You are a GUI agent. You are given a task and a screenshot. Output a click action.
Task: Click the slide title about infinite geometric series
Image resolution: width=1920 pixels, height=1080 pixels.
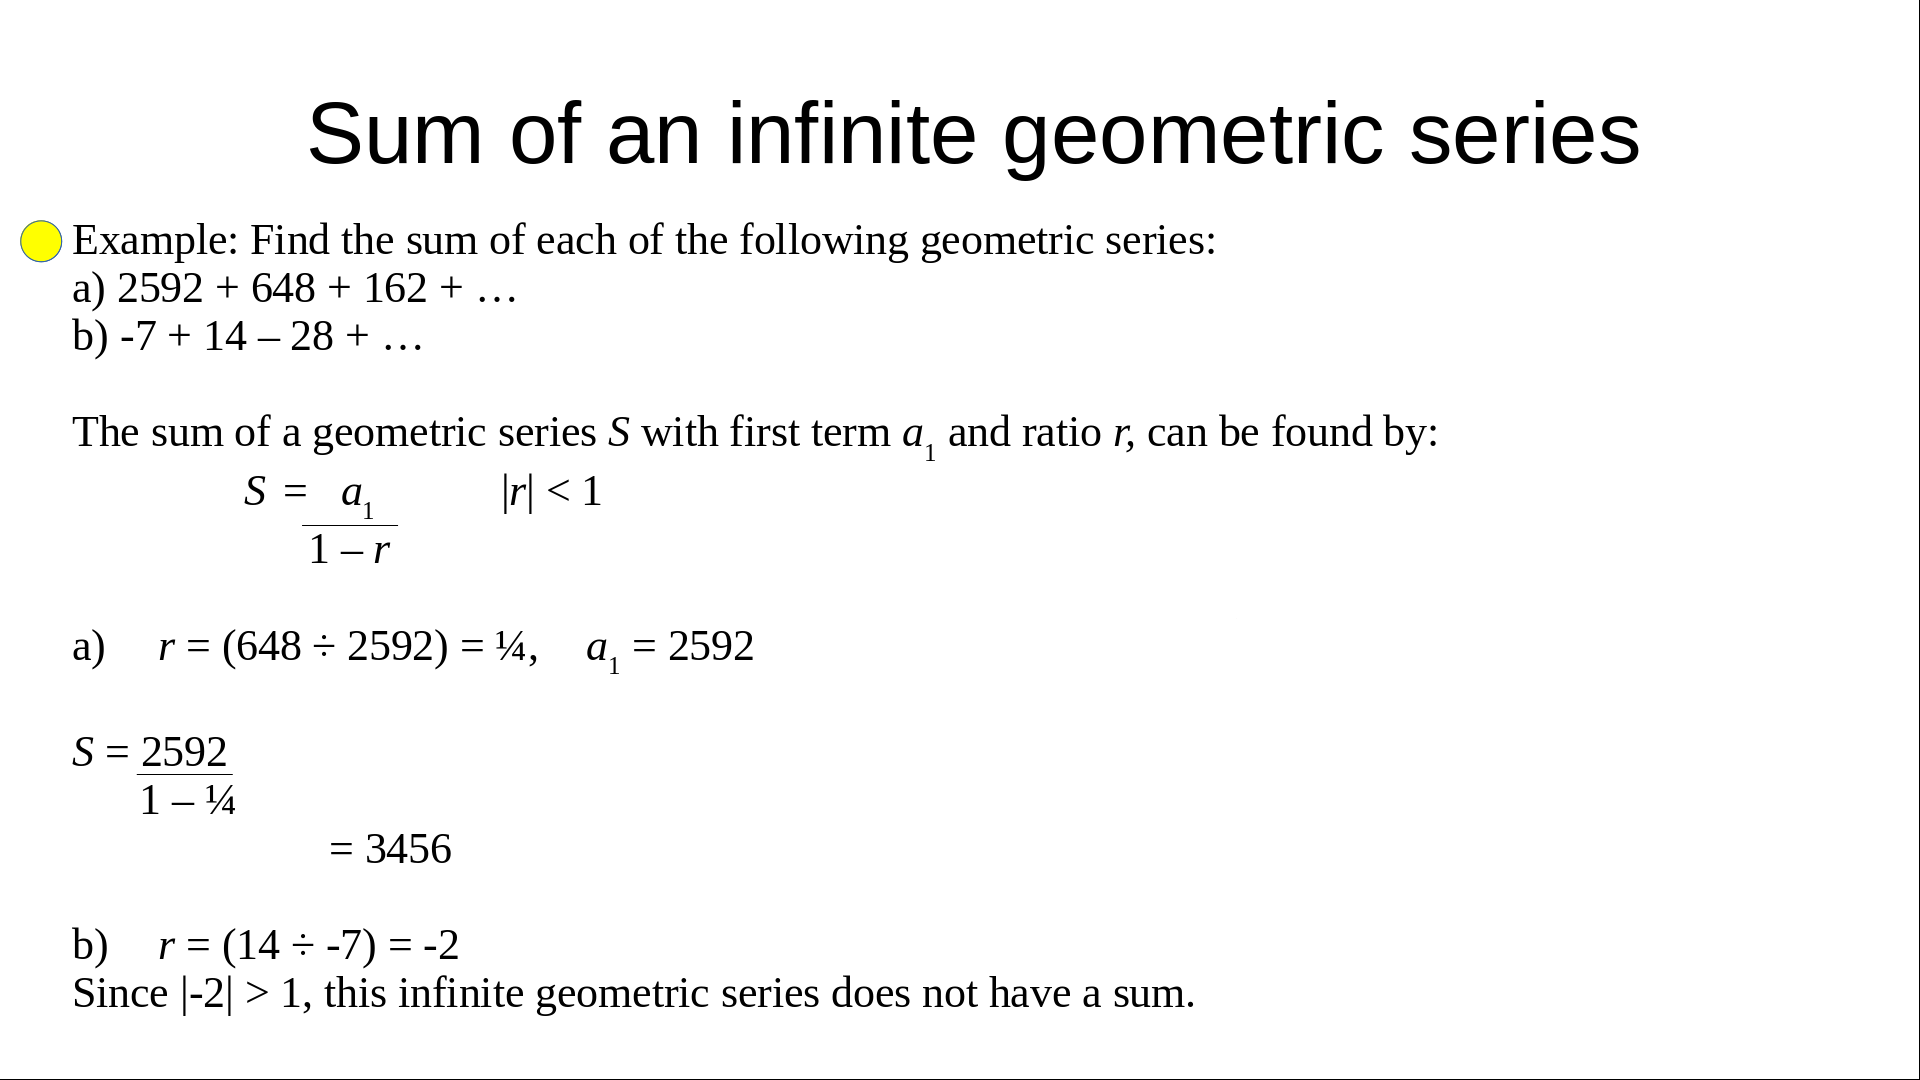coord(972,134)
